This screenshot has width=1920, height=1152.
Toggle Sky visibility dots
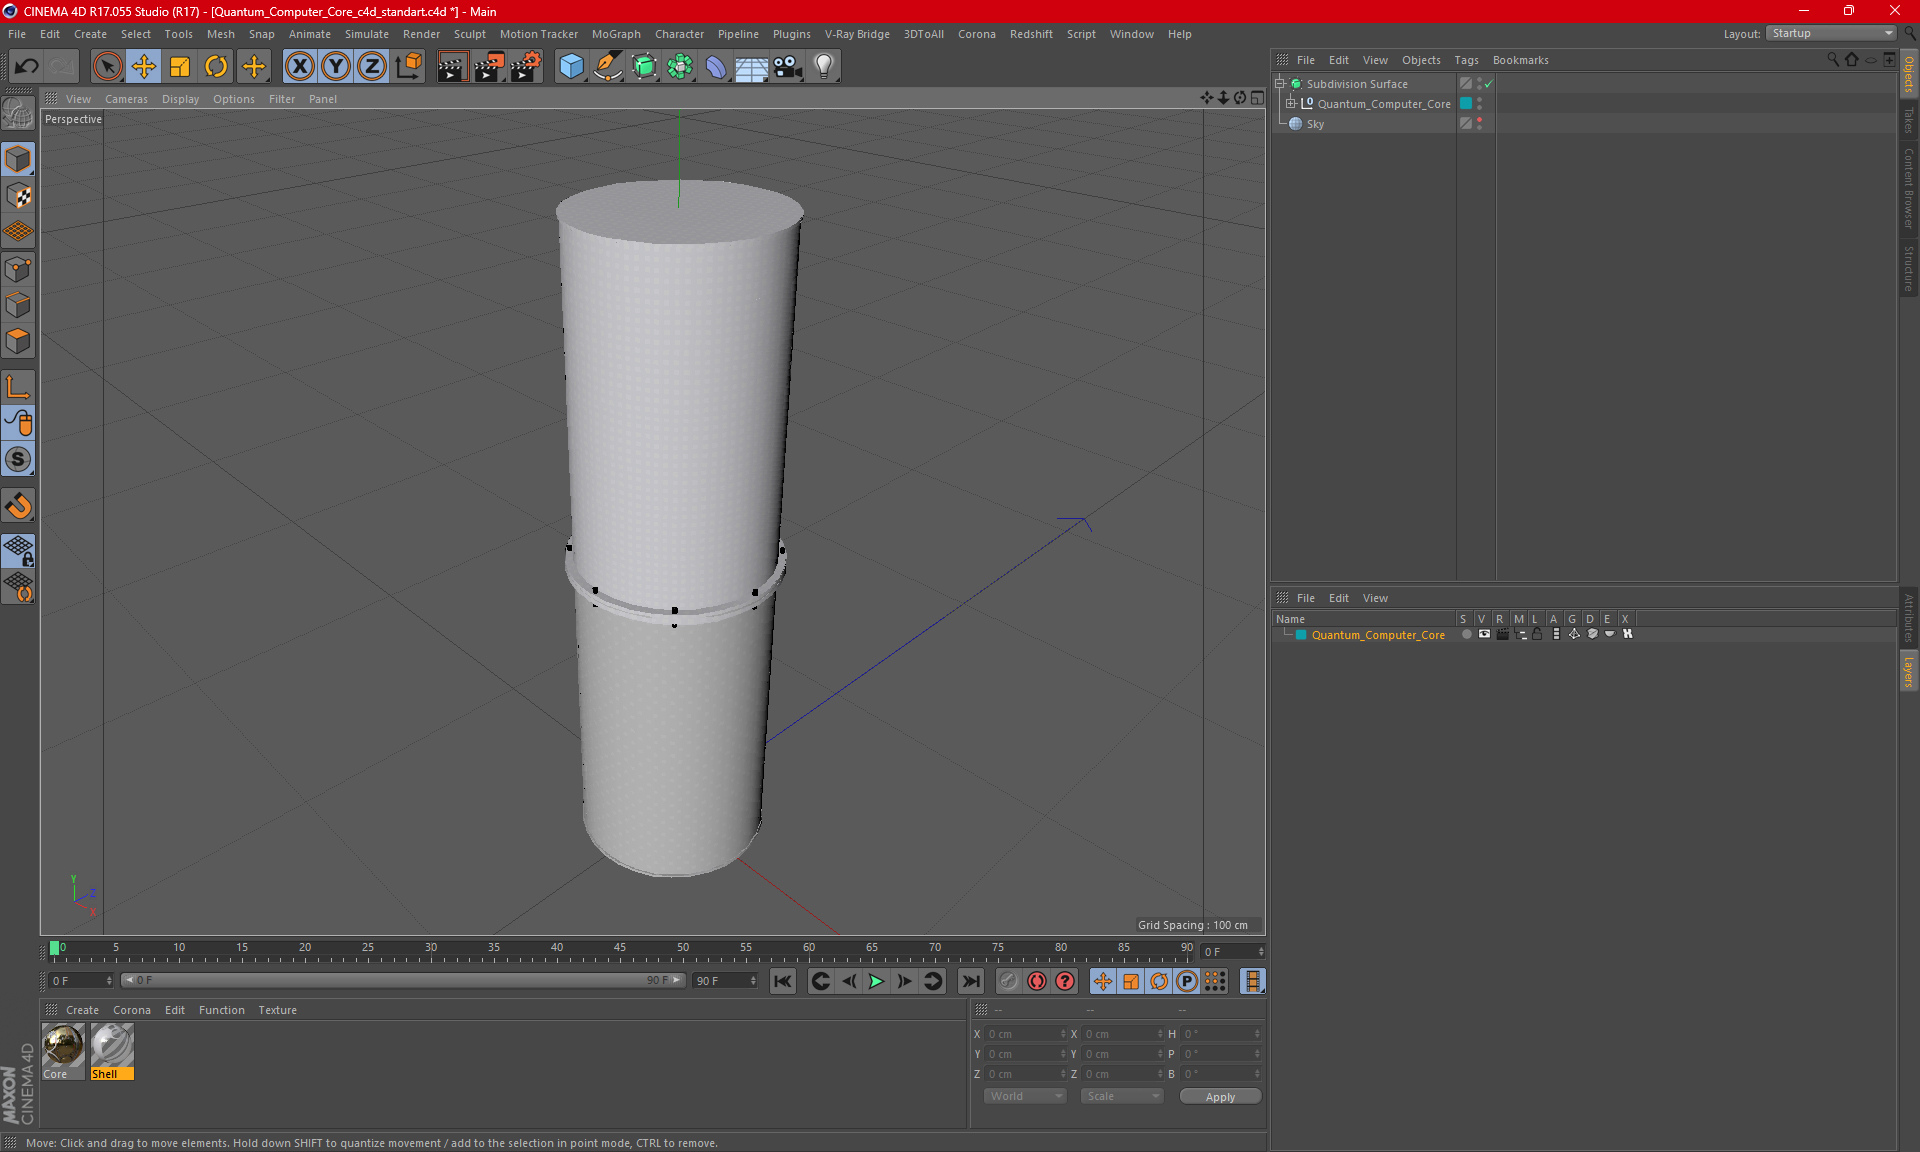click(x=1479, y=124)
